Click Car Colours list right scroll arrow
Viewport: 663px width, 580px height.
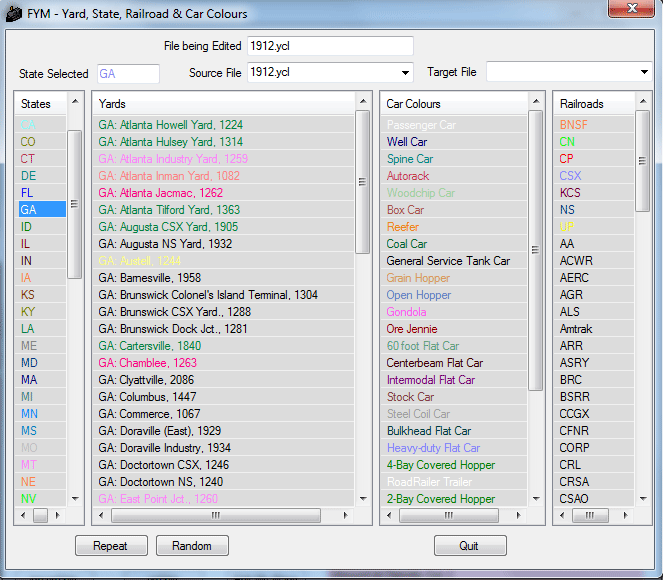(518, 515)
